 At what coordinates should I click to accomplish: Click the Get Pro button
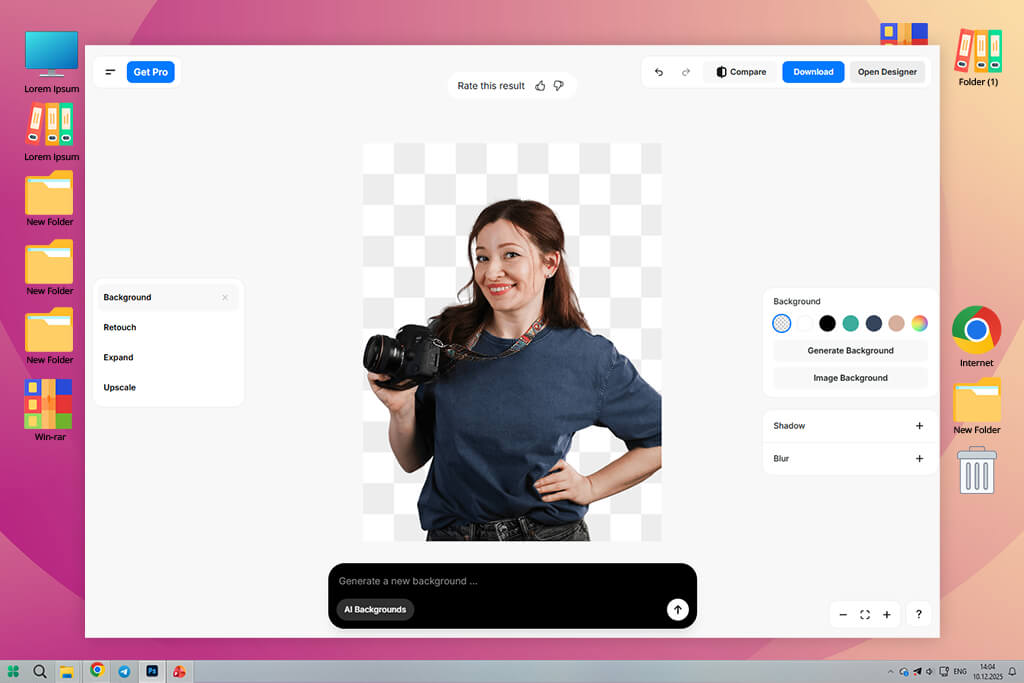(x=151, y=72)
